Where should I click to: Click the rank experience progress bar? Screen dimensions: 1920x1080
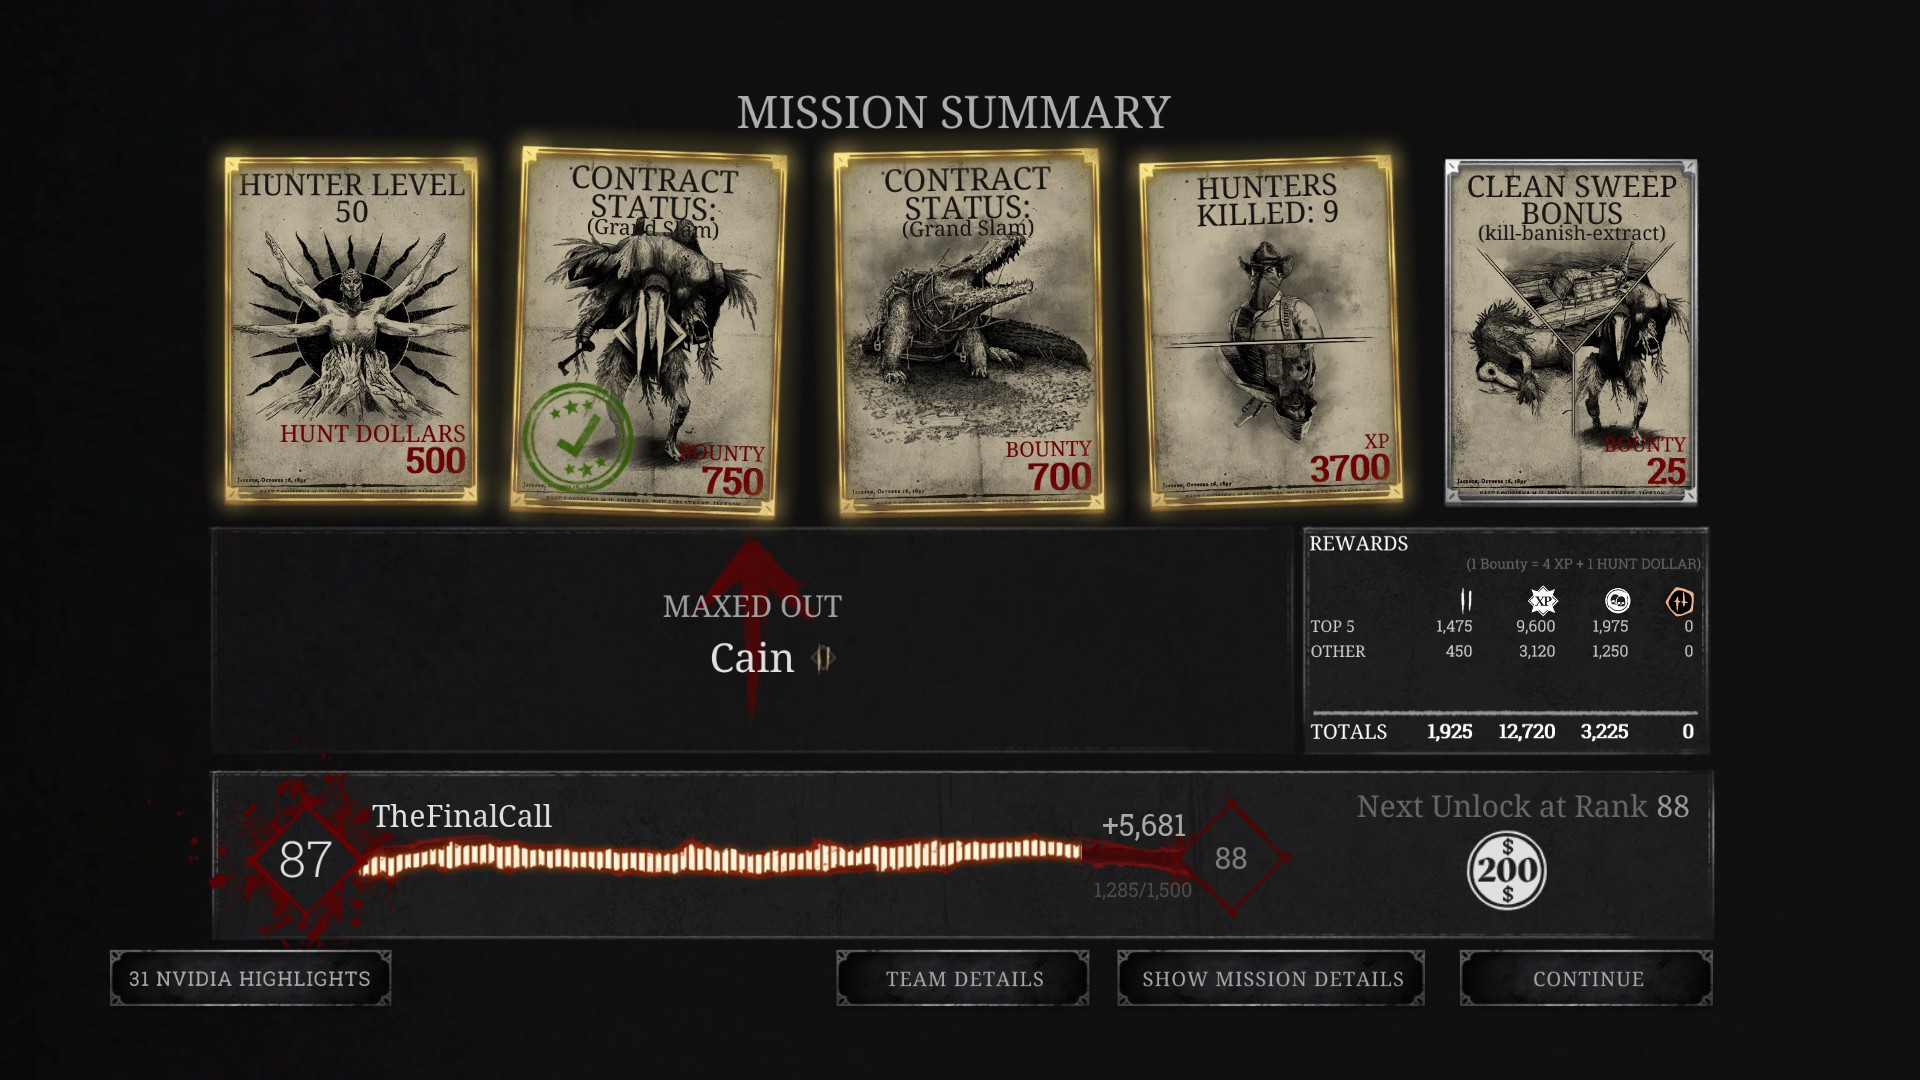(x=720, y=858)
